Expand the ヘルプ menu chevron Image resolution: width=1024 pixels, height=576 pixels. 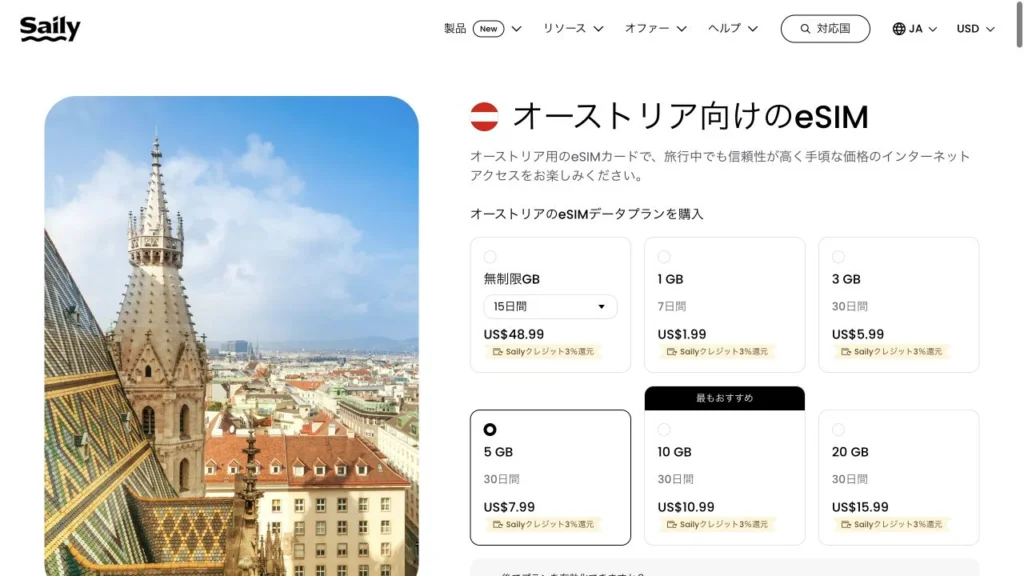(x=752, y=29)
